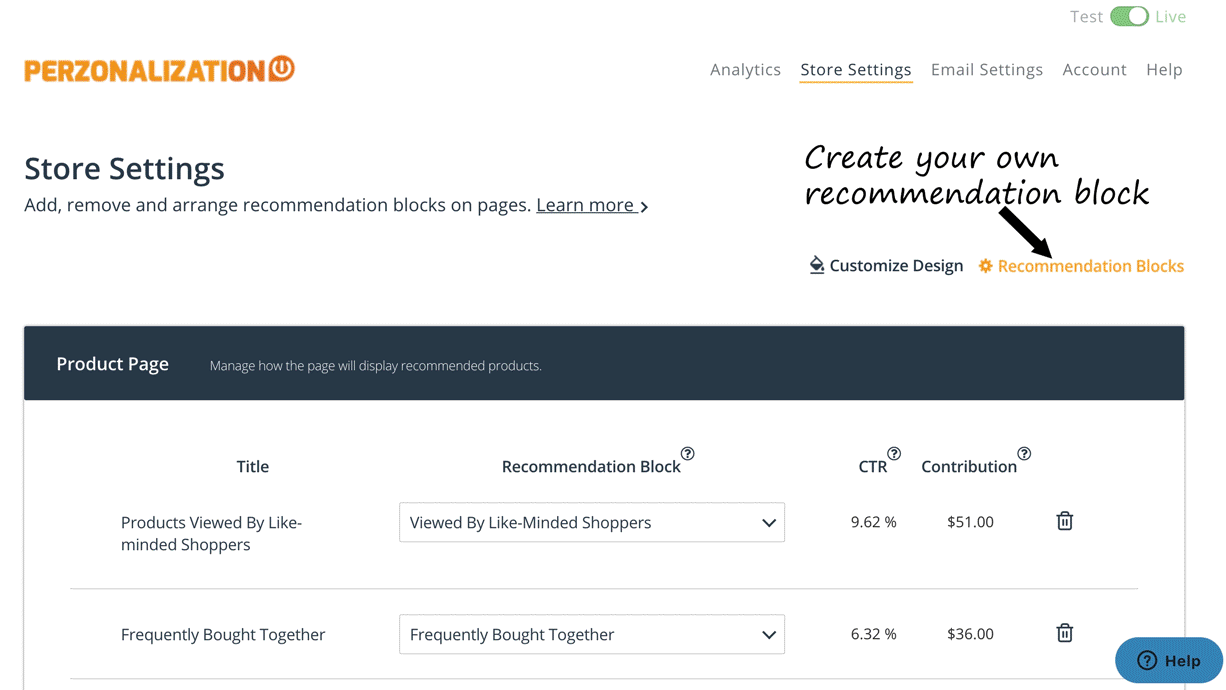This screenshot has width=1226, height=690.
Task: Click the paint bucket Customize Design icon
Action: click(817, 265)
